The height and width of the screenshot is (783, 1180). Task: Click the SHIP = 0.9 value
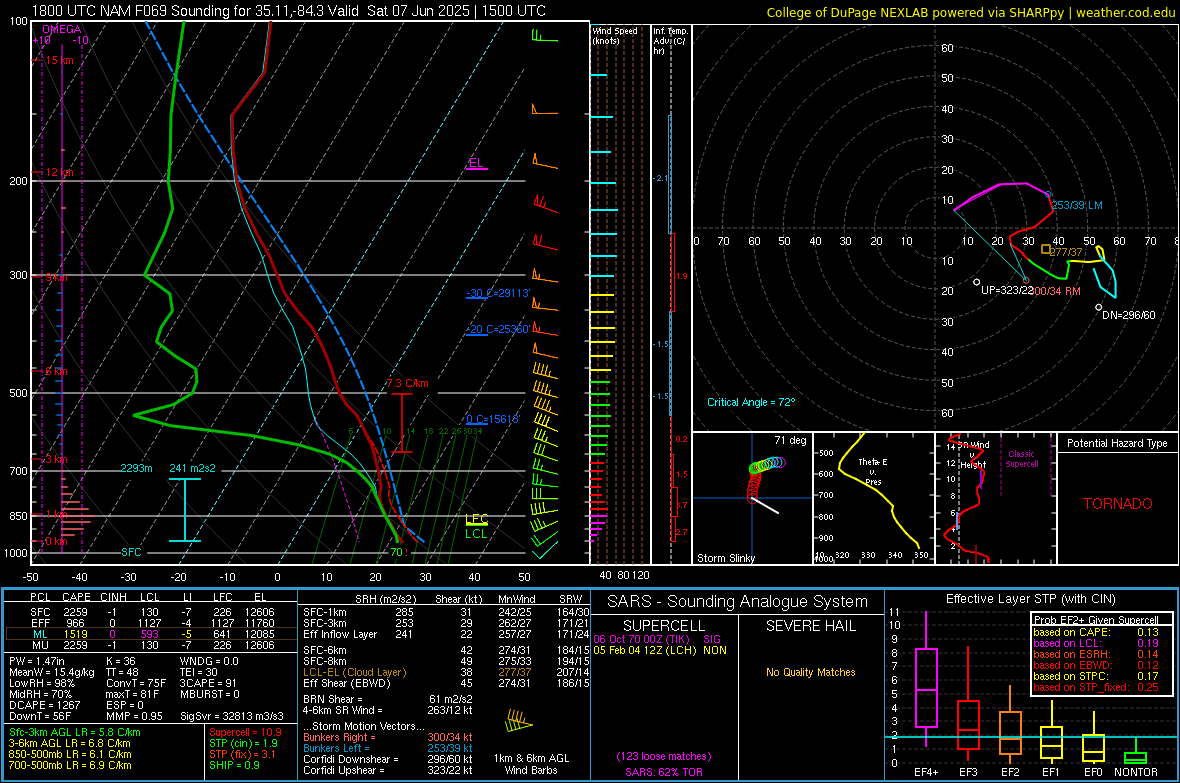pos(234,766)
